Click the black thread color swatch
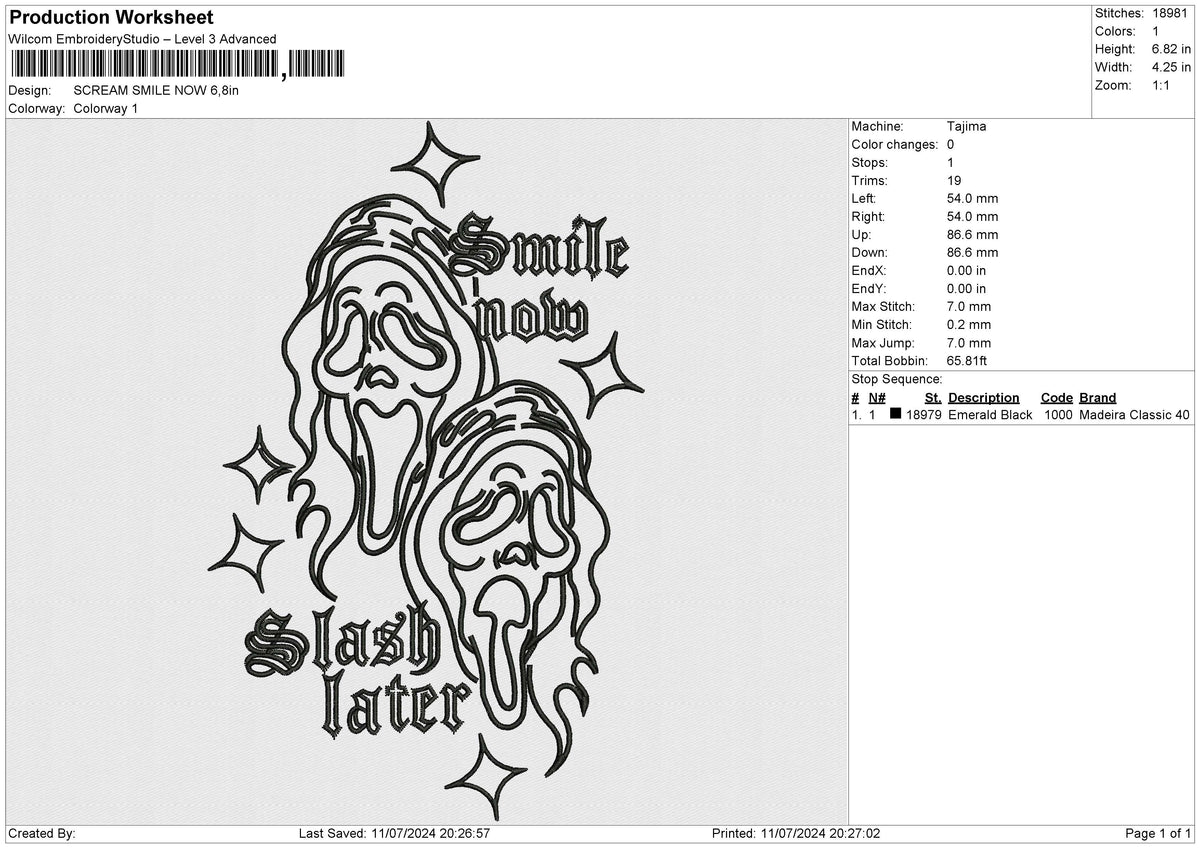The width and height of the screenshot is (1200, 848). tap(896, 414)
